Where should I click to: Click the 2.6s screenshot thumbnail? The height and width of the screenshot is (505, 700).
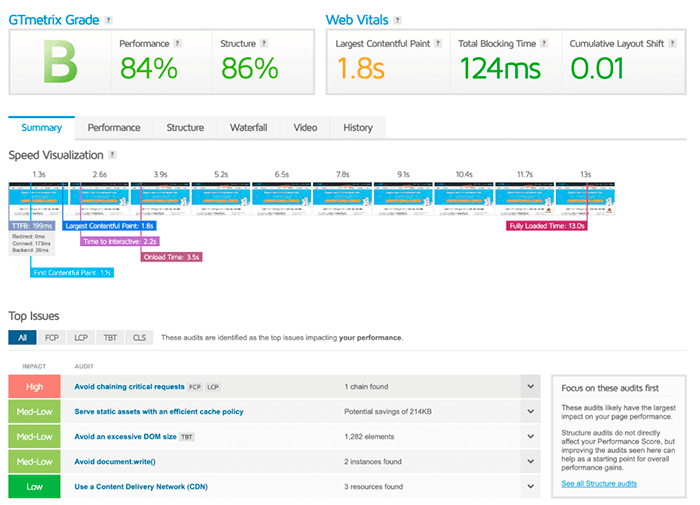99,199
